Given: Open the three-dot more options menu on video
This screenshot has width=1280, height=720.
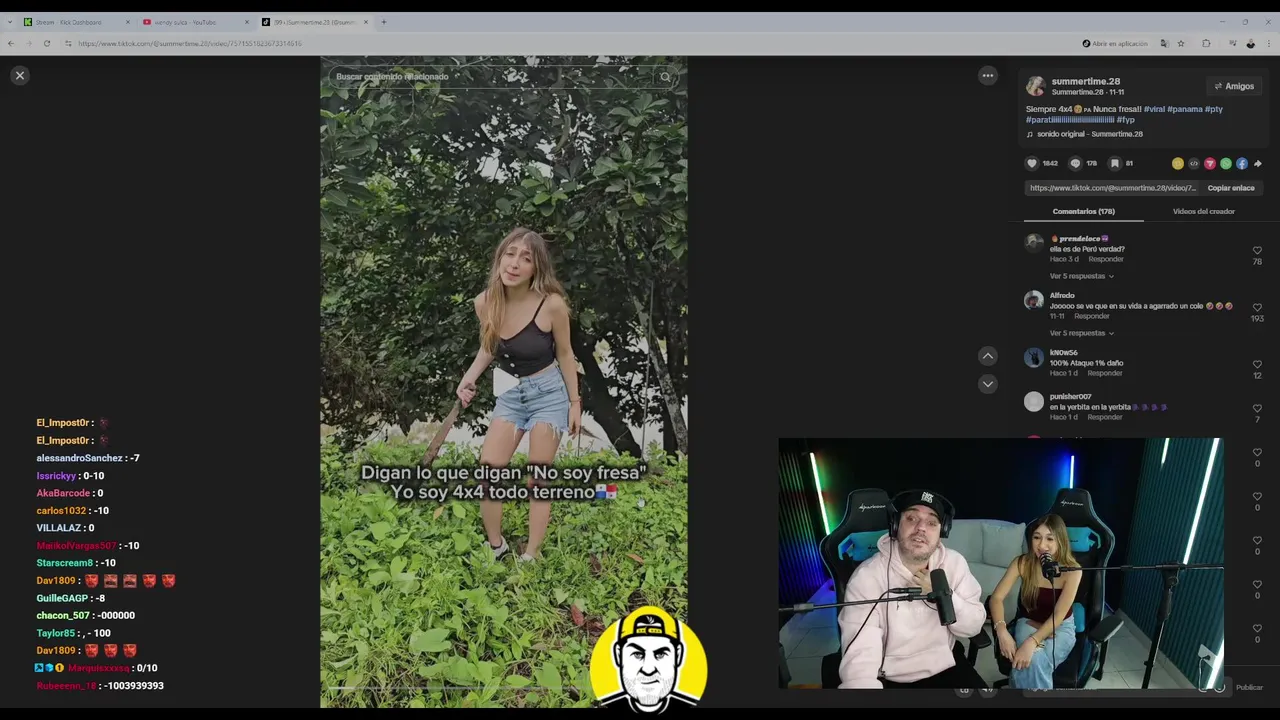Looking at the screenshot, I should click(x=987, y=75).
